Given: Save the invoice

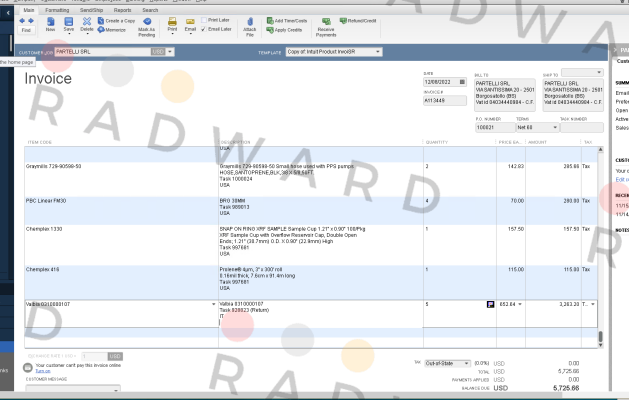Looking at the screenshot, I should click(x=69, y=24).
